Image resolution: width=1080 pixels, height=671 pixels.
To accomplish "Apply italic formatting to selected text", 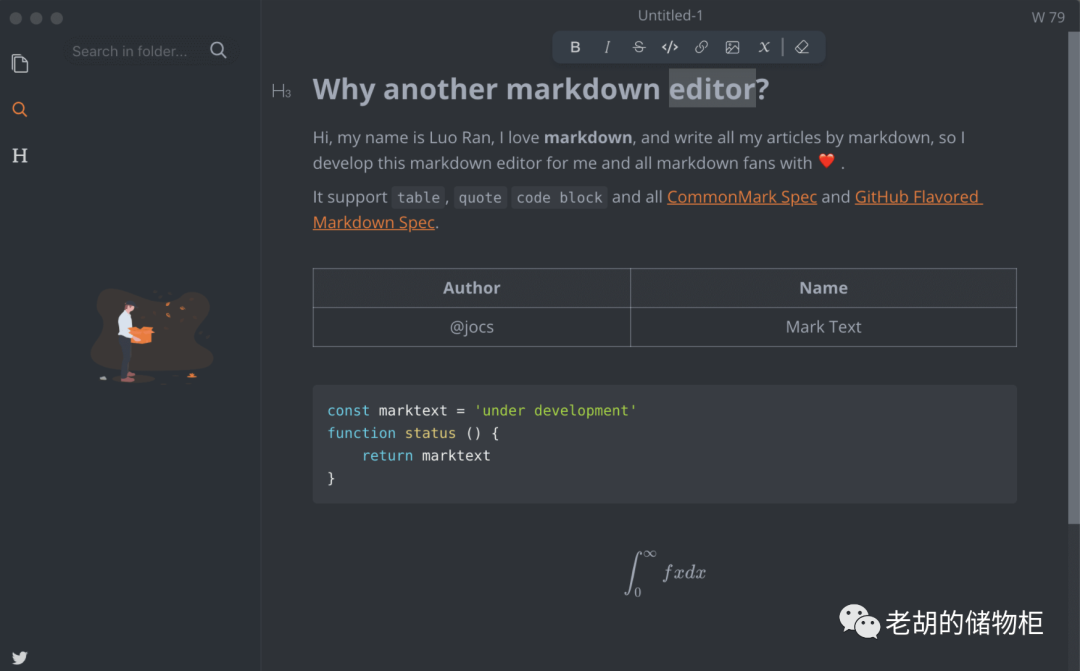I will pyautogui.click(x=607, y=48).
